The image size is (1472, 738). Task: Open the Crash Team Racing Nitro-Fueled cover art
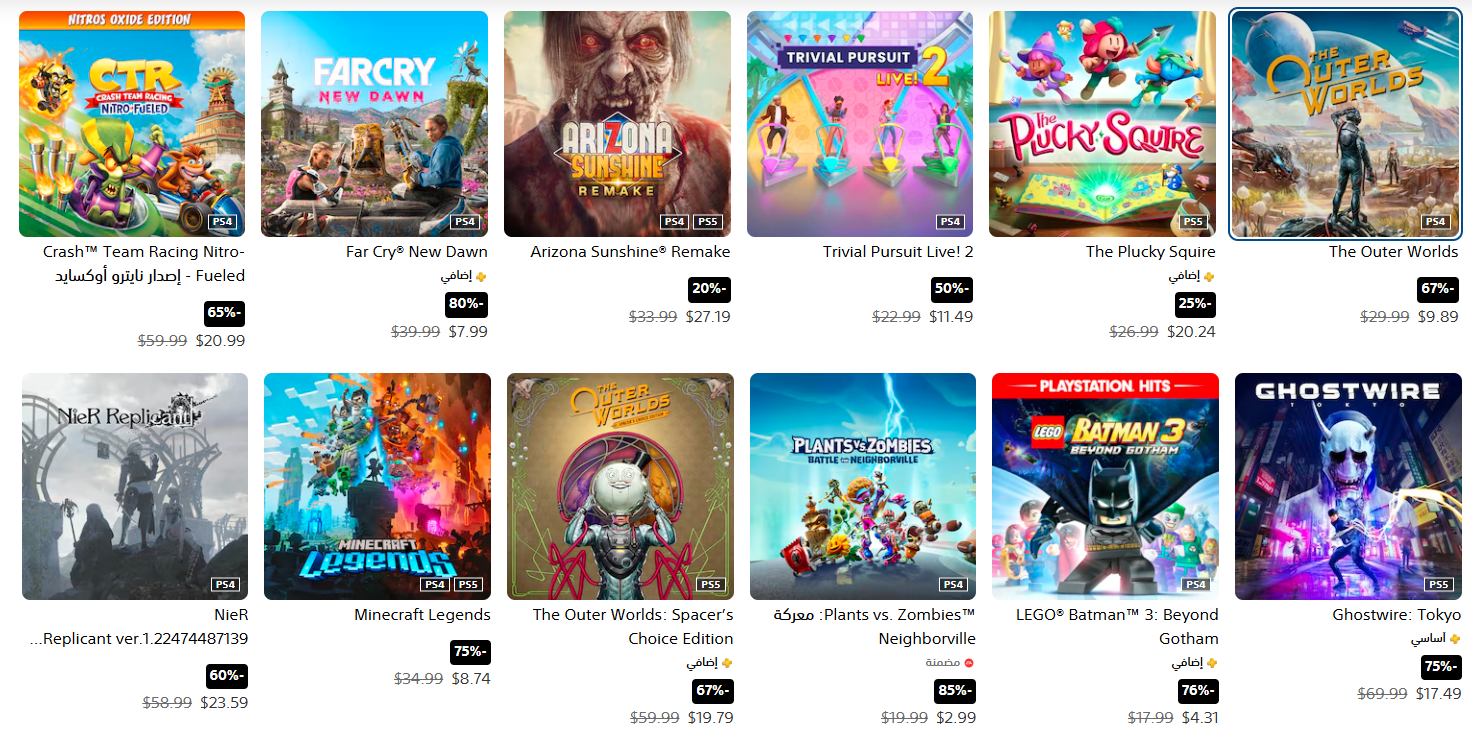pyautogui.click(x=132, y=124)
